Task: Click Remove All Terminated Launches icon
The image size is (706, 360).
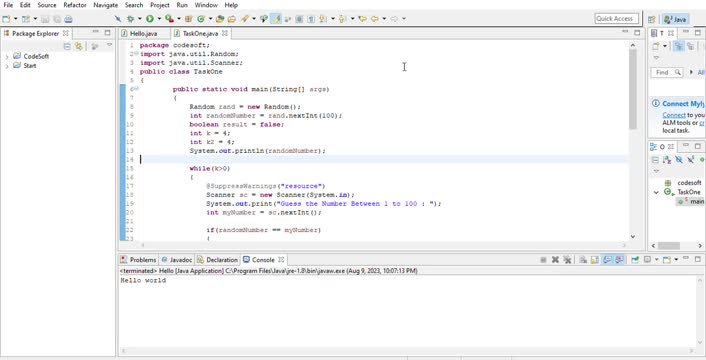Action: (x=567, y=260)
